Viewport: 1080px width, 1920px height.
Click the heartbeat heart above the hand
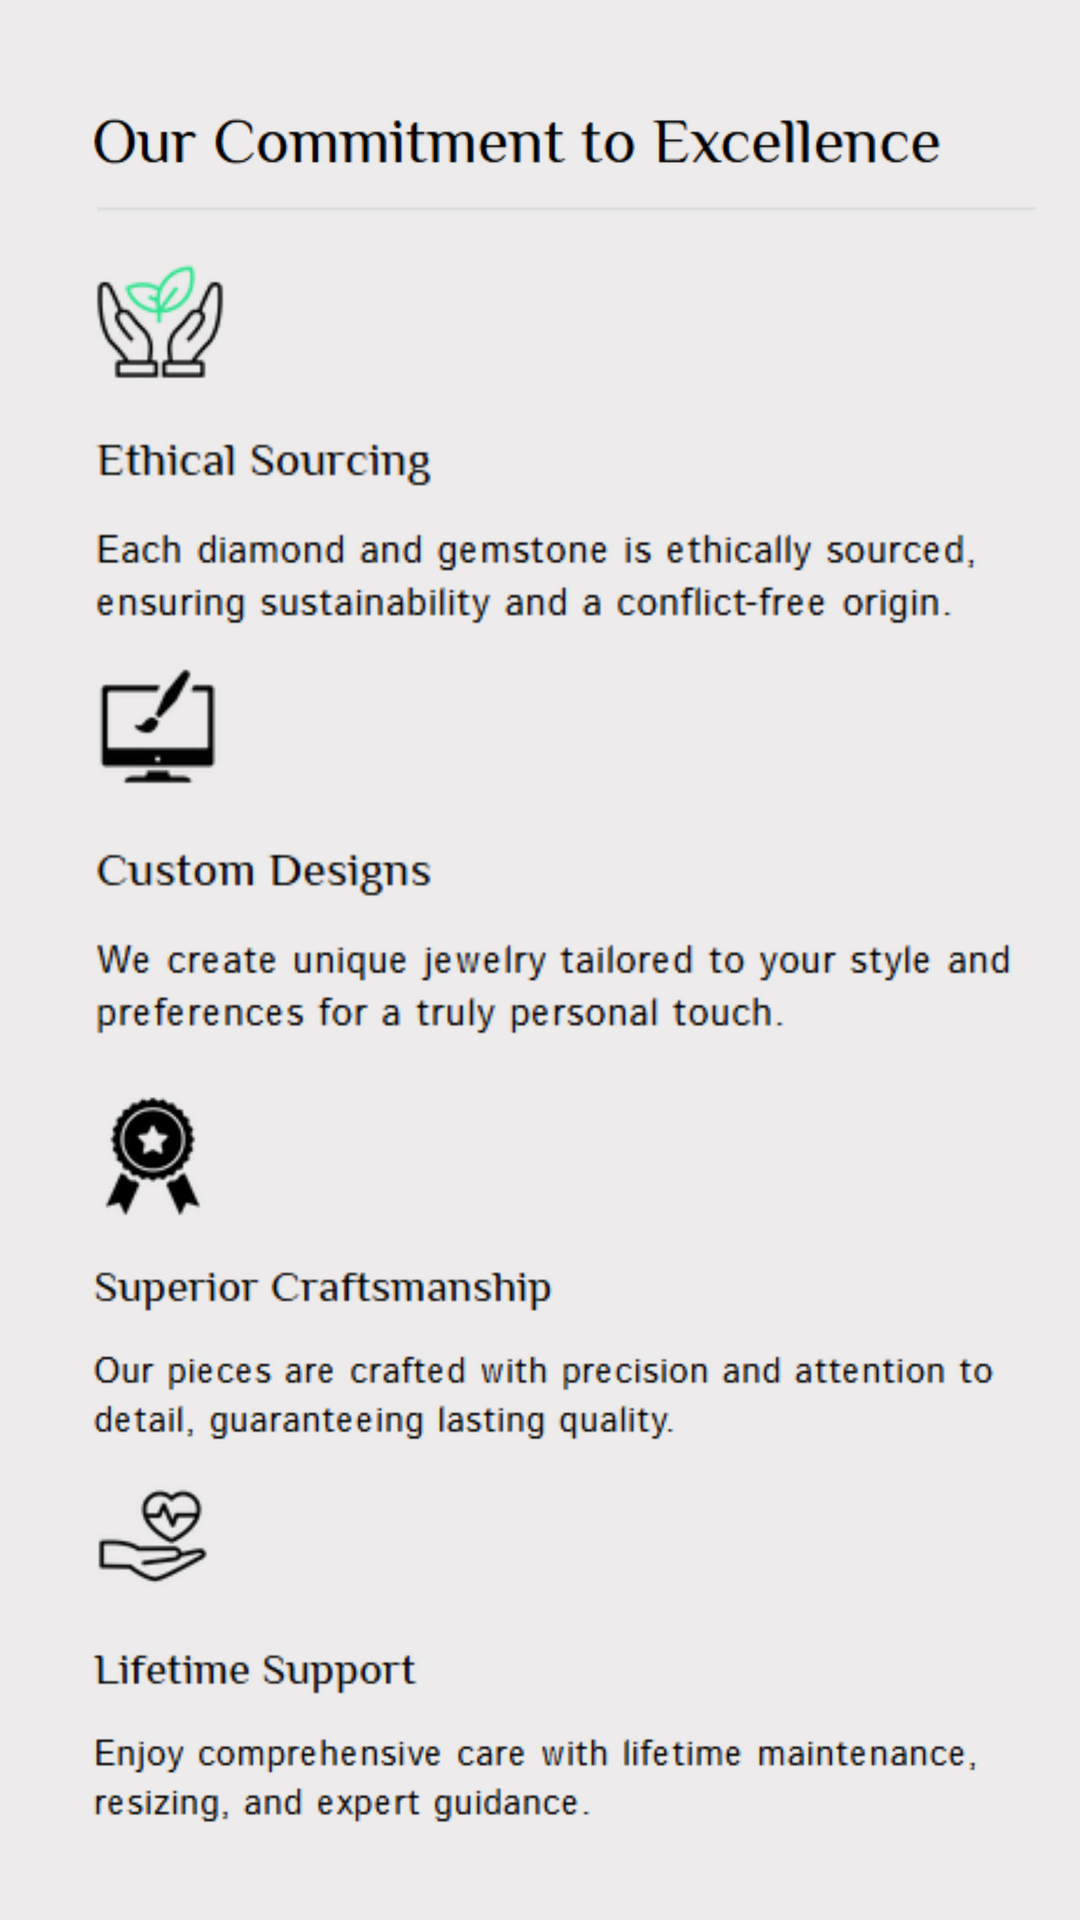click(171, 1516)
